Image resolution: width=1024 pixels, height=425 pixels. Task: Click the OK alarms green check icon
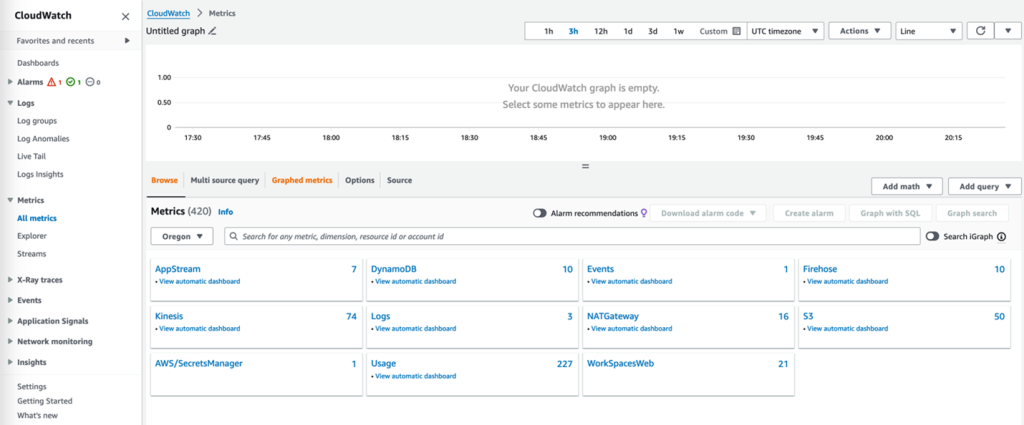[x=71, y=82]
